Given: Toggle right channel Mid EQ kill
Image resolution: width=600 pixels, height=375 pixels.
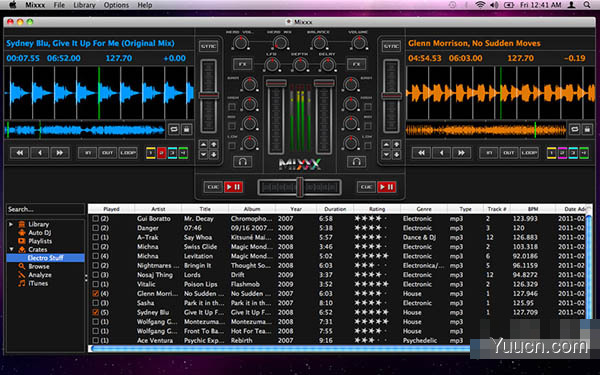Looking at the screenshot, I should pyautogui.click(x=368, y=126).
